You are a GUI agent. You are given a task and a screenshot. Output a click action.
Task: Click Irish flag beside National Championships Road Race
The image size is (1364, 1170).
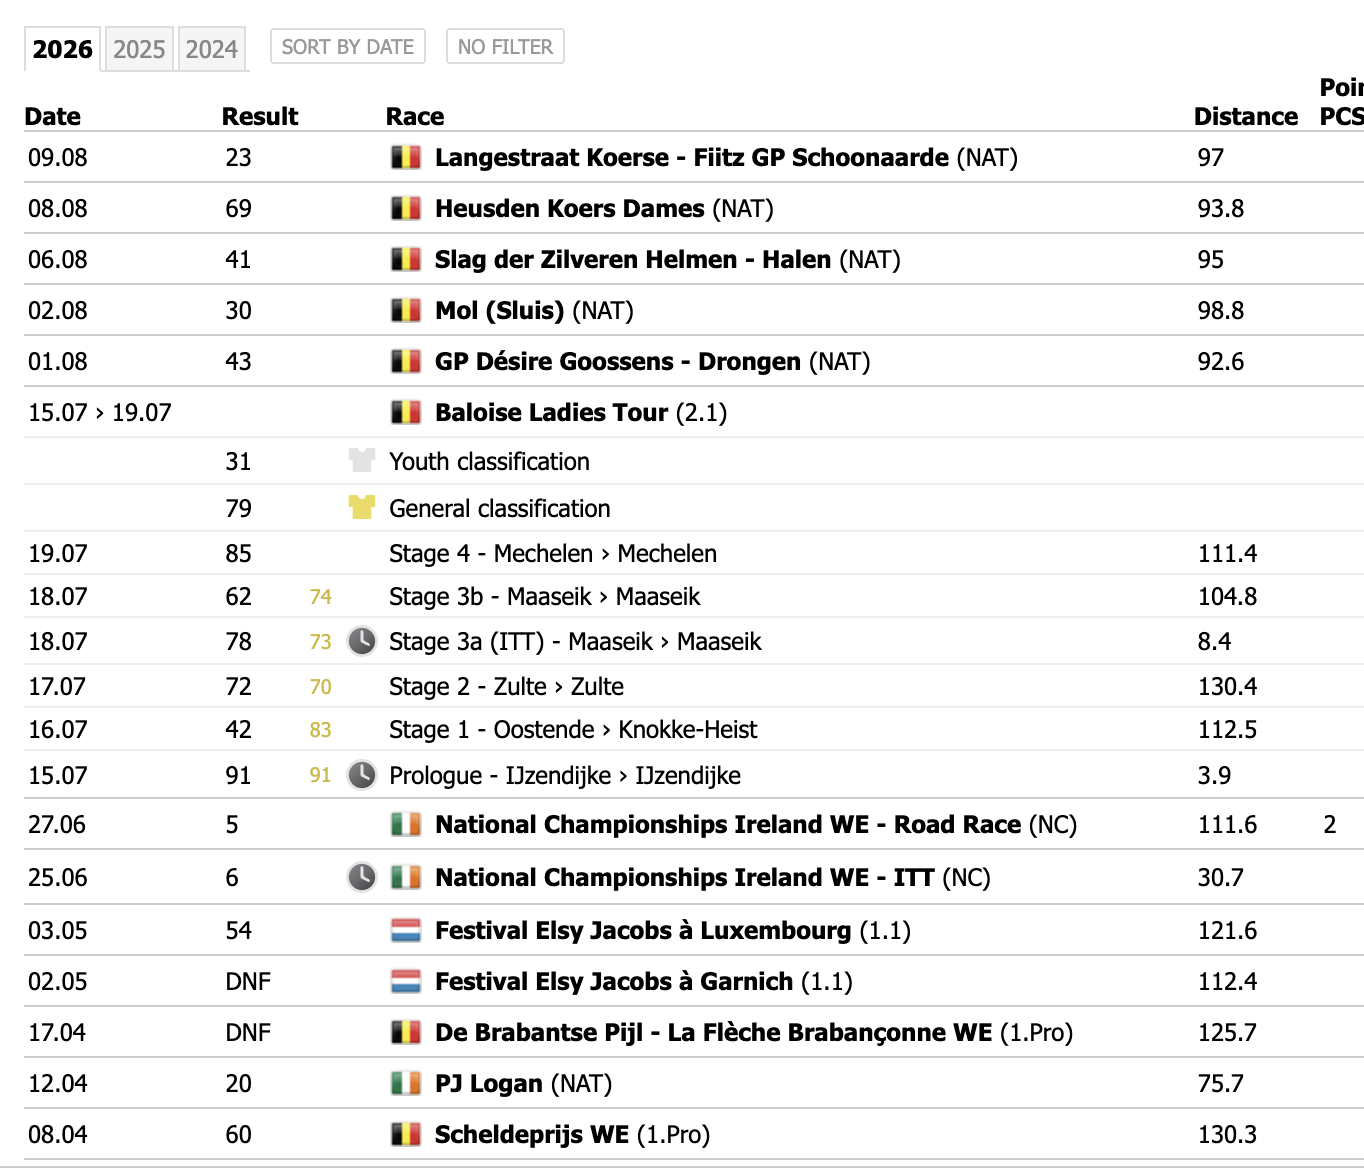coord(405,825)
